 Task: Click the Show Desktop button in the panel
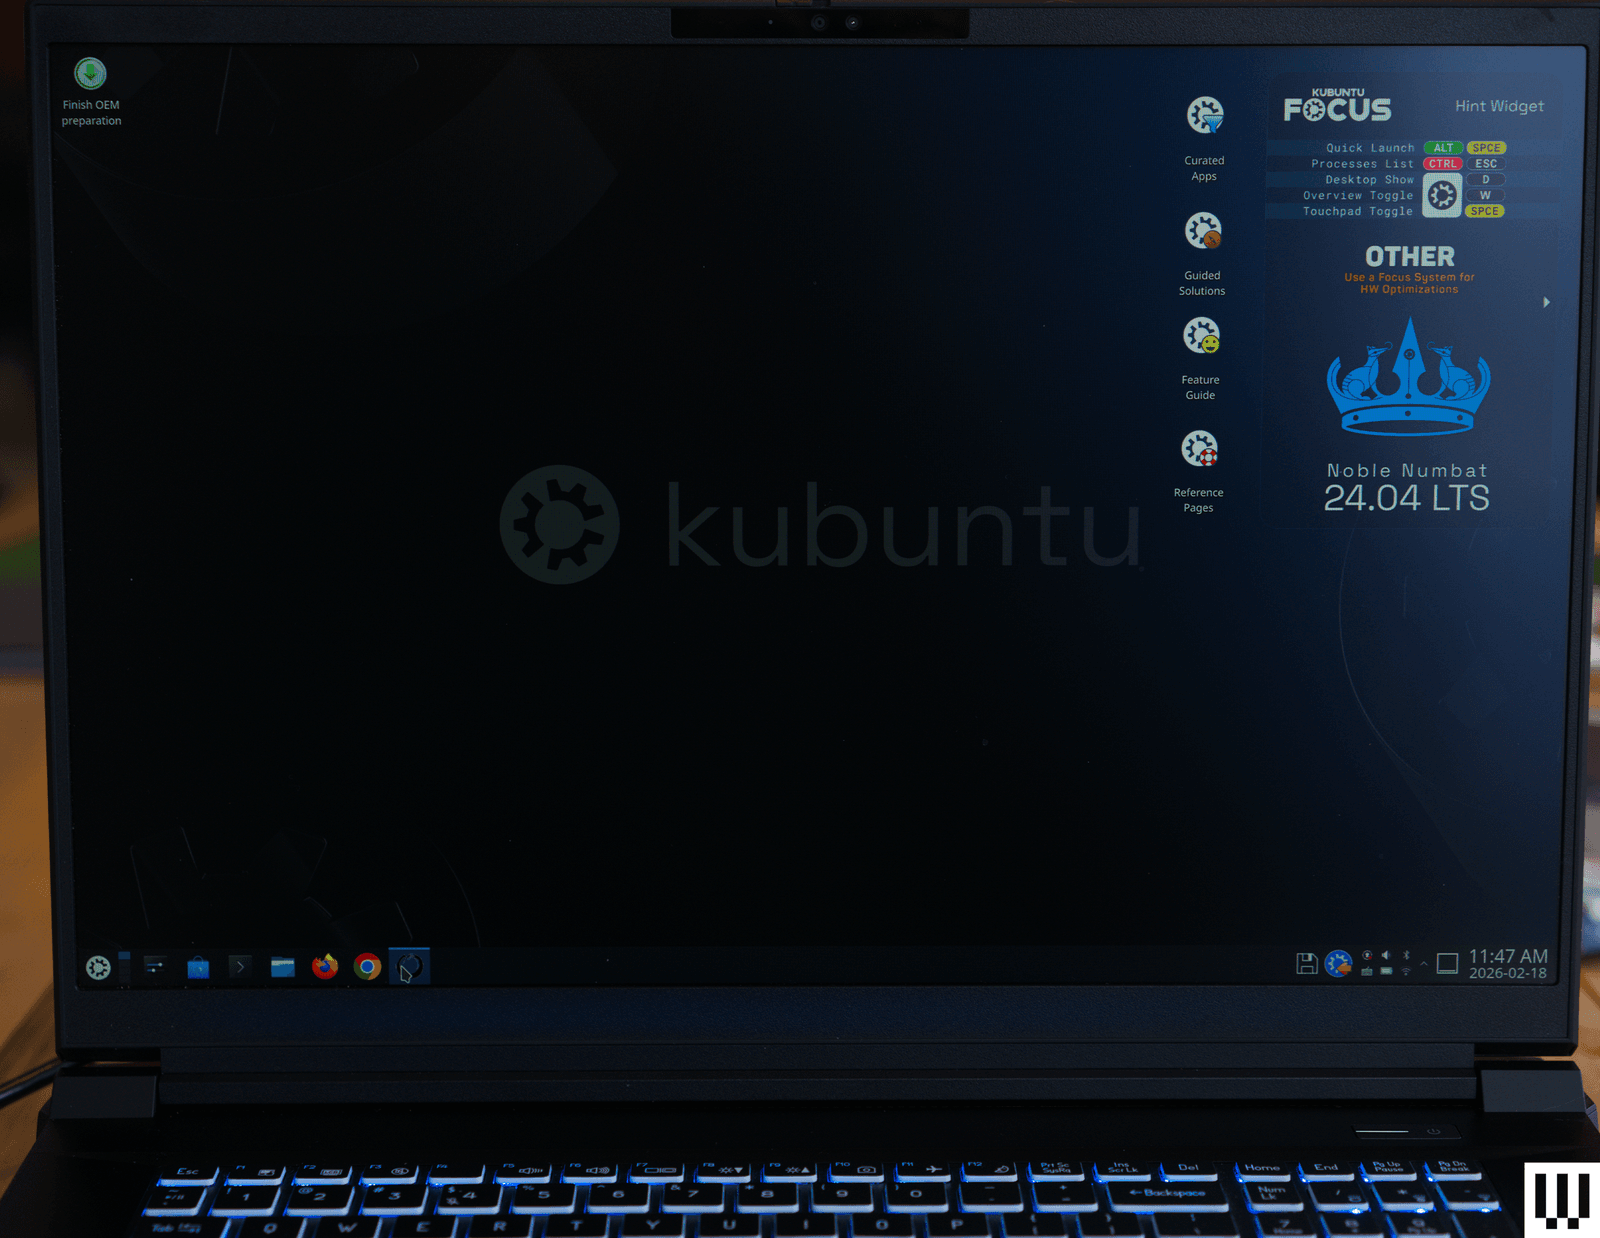[x=1447, y=964]
